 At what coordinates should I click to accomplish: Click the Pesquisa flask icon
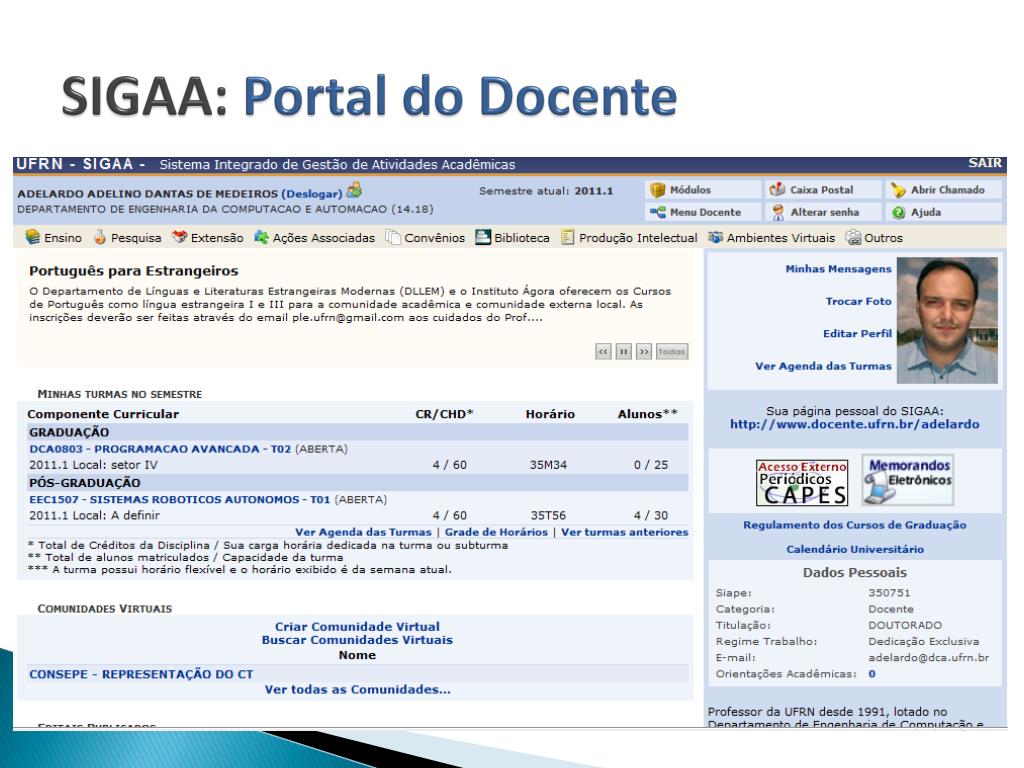coord(100,237)
